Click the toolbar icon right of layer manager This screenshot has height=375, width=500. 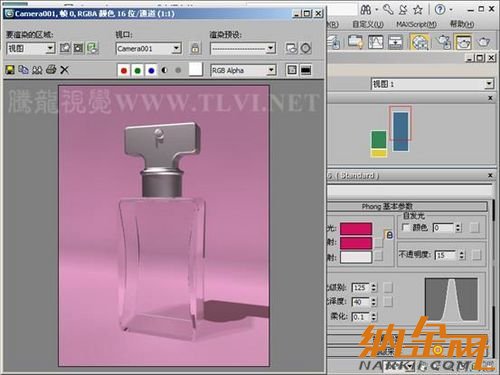[x=355, y=41]
